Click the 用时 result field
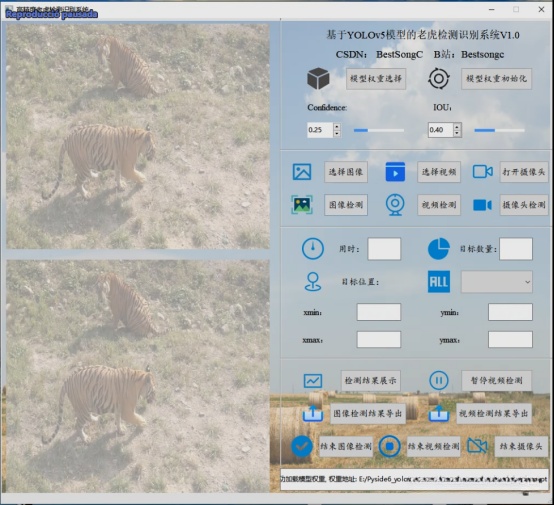554x505 pixels. point(384,249)
